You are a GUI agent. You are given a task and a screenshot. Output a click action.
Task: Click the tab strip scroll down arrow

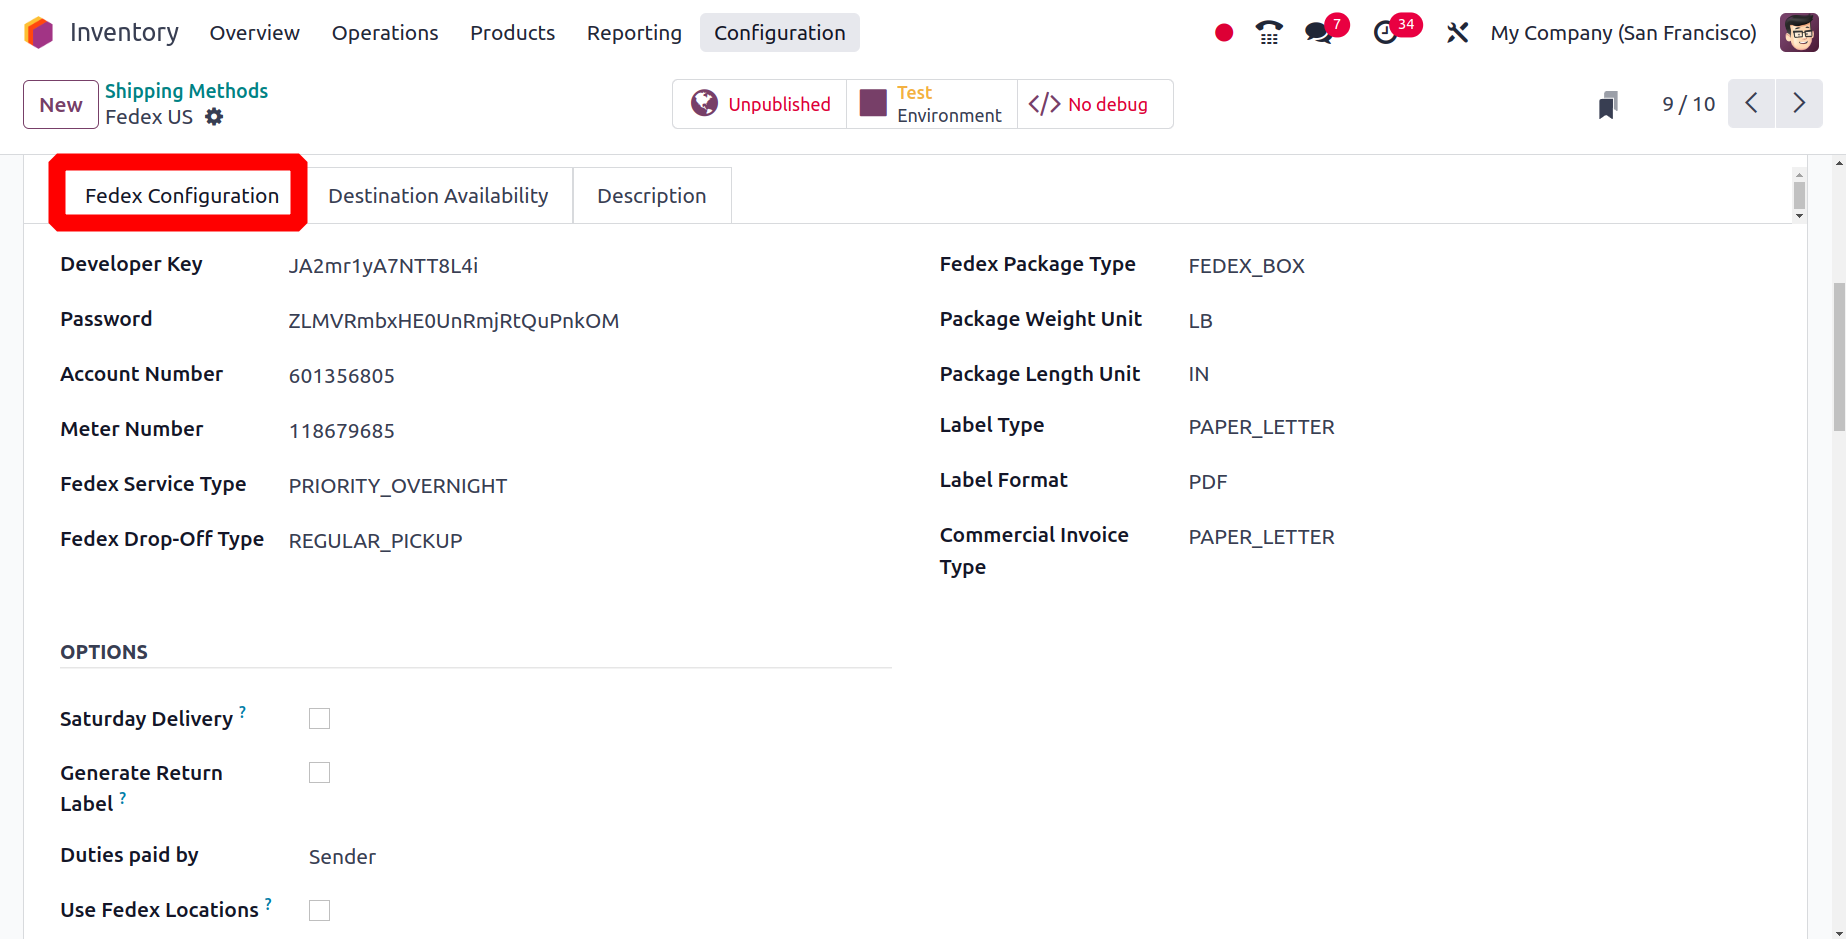[x=1799, y=216]
